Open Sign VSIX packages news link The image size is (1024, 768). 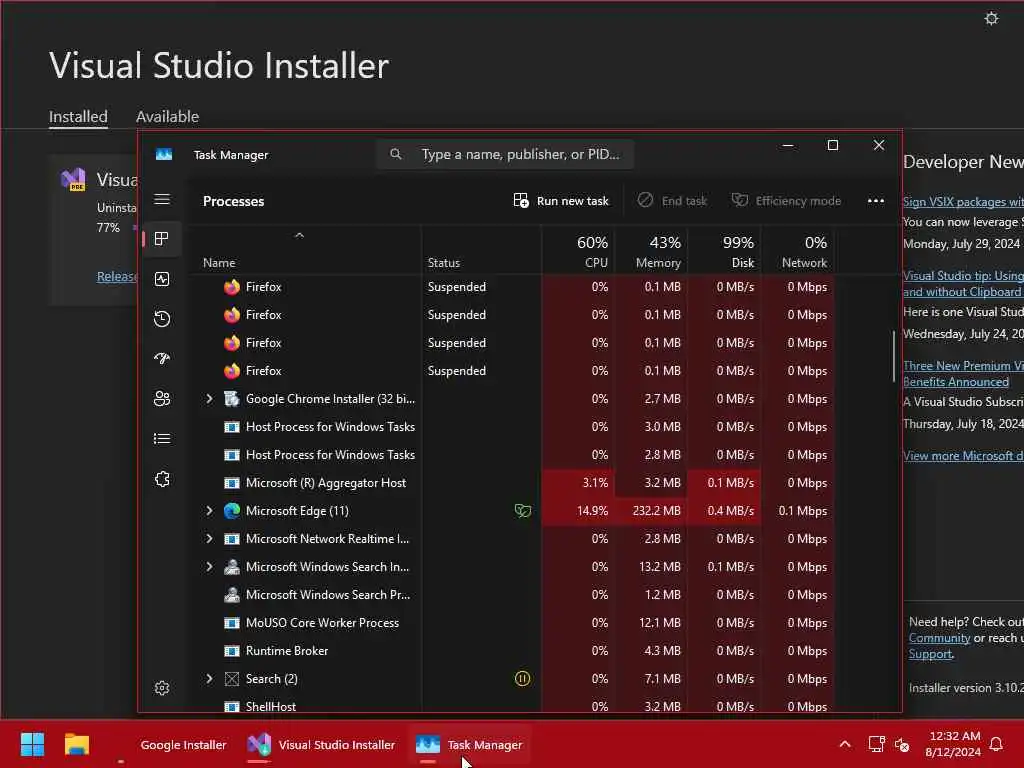(x=963, y=202)
